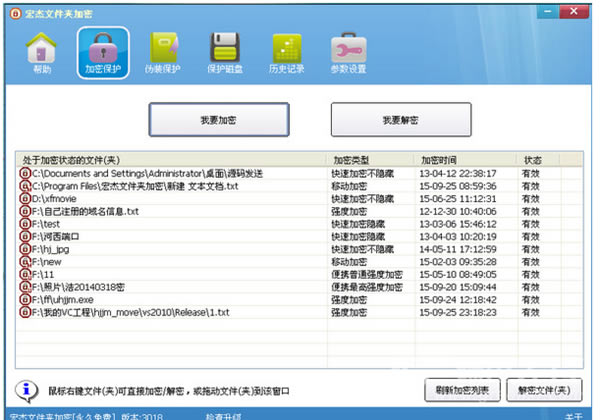This screenshot has width=600, height=420.
Task: Sort by 加密时间 column header
Action: click(465, 160)
